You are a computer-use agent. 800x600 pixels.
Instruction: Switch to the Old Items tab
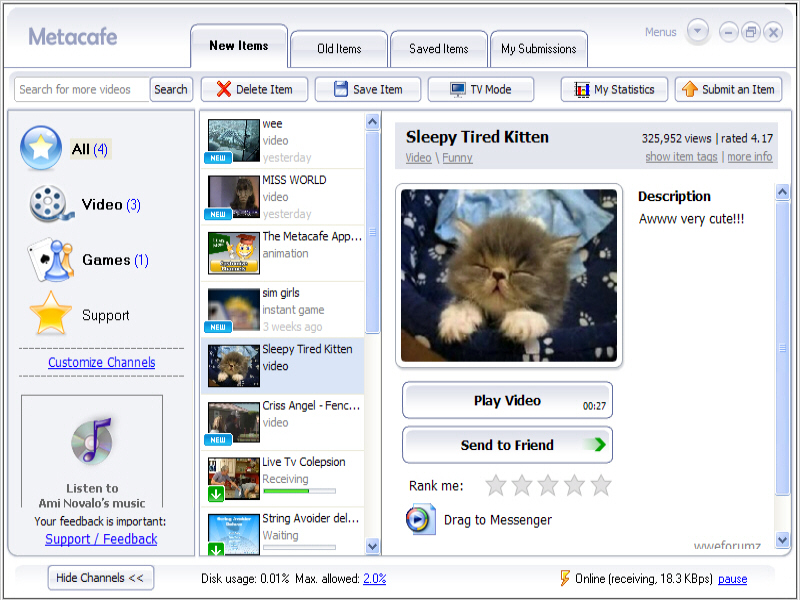(339, 48)
